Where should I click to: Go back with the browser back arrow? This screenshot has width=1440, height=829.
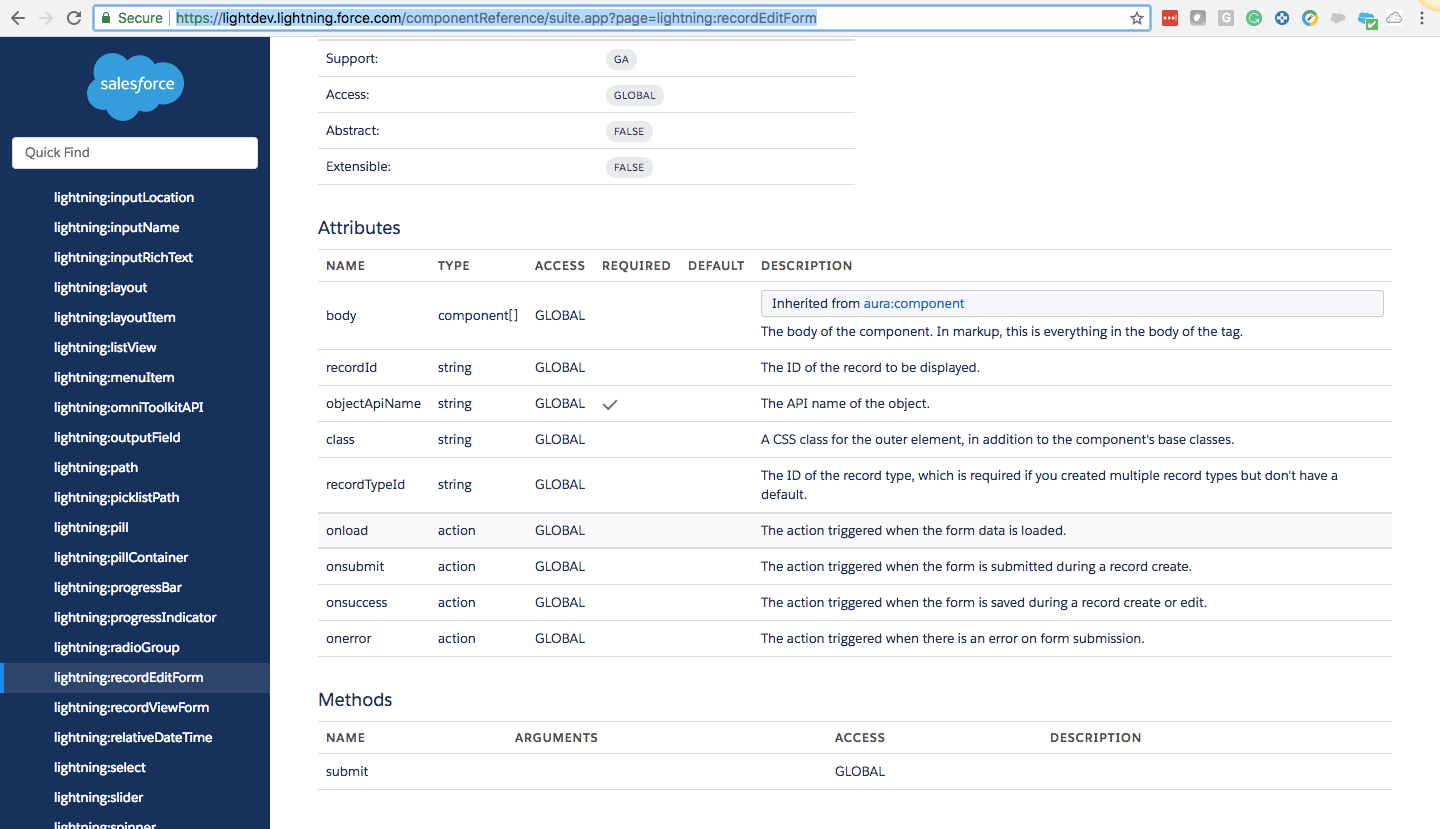tap(18, 18)
